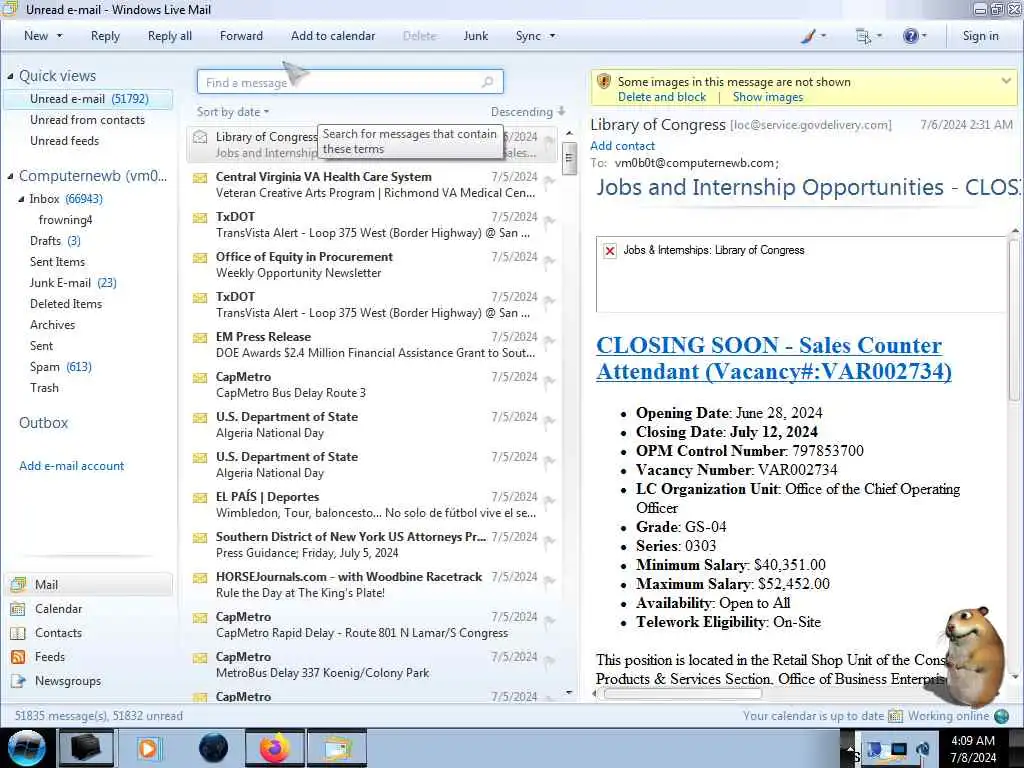Viewport: 1024px width, 768px height.
Task: Flag the HORSEJournals.com message
Action: click(x=549, y=581)
